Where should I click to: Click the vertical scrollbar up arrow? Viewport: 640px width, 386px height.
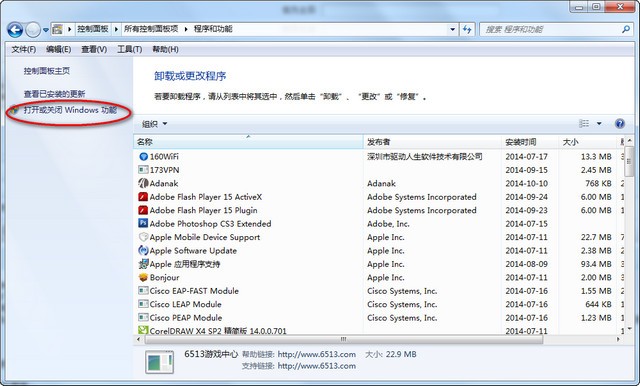[629, 141]
